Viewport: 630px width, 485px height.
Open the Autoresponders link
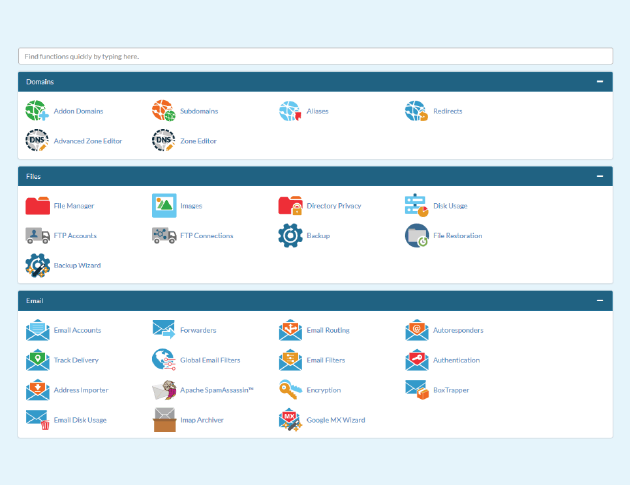pyautogui.click(x=458, y=330)
